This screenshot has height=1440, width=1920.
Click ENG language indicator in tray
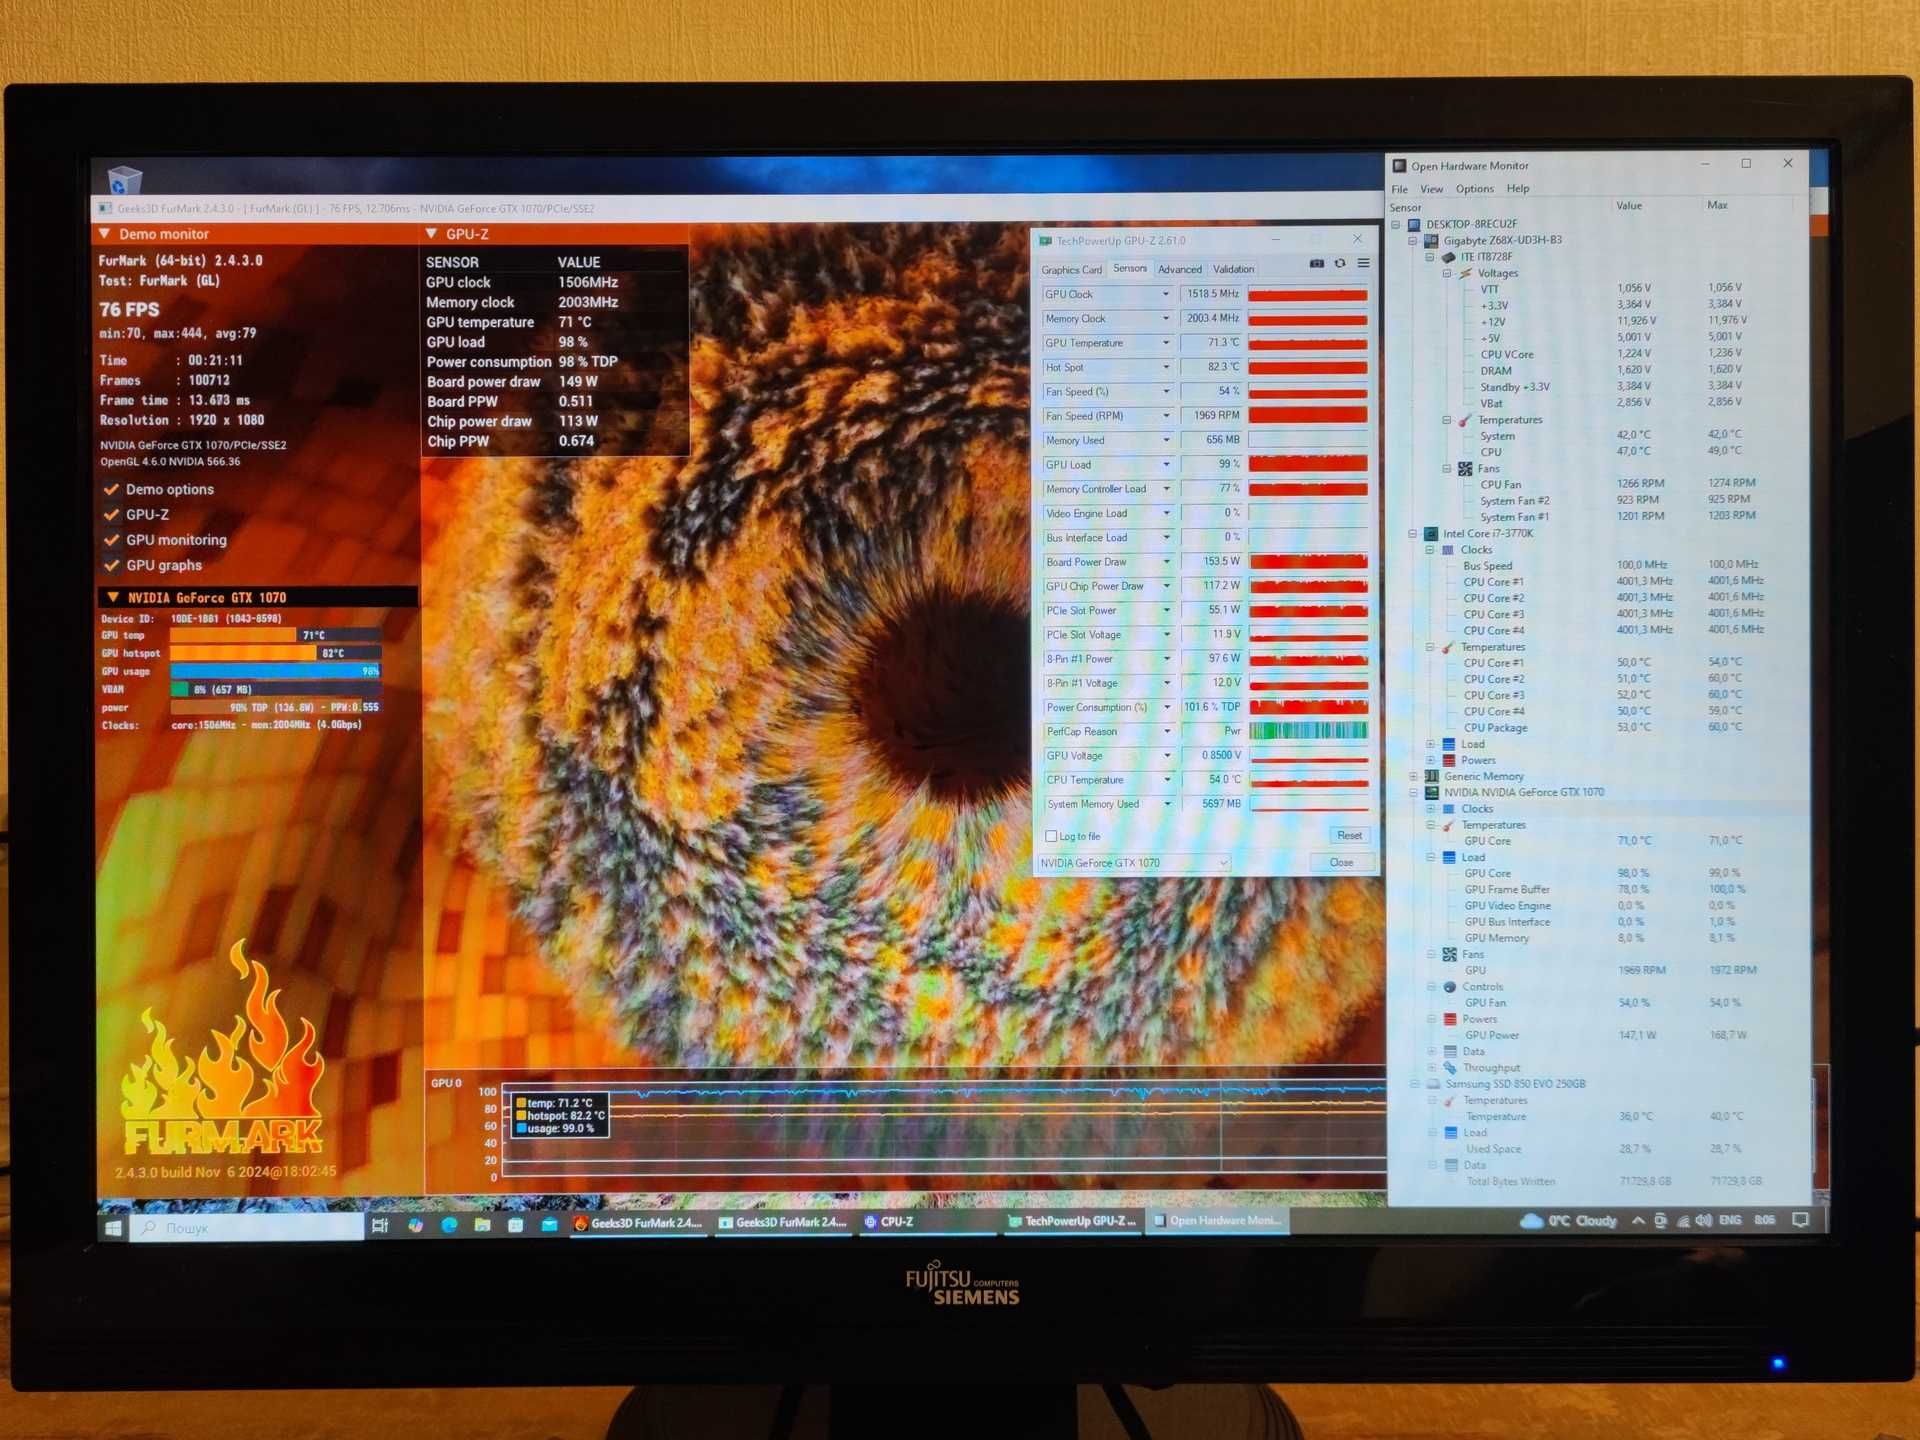click(1730, 1221)
